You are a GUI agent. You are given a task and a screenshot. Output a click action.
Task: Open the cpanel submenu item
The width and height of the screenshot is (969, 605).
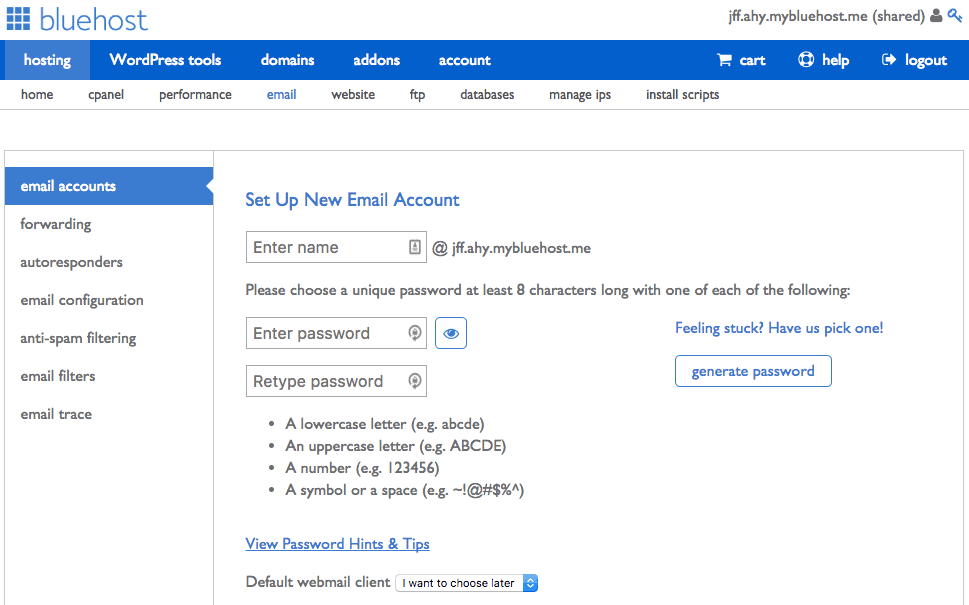(106, 95)
